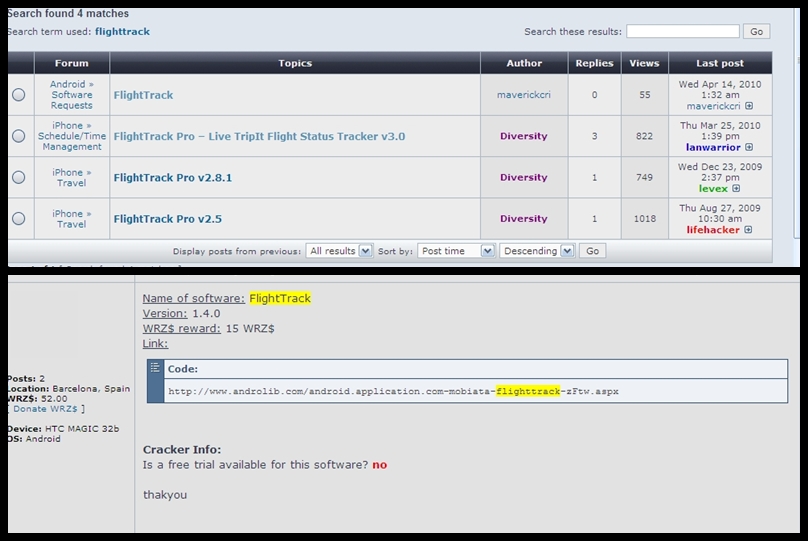The image size is (808, 541).
Task: Click the flighttrack search term link
Action: point(122,31)
